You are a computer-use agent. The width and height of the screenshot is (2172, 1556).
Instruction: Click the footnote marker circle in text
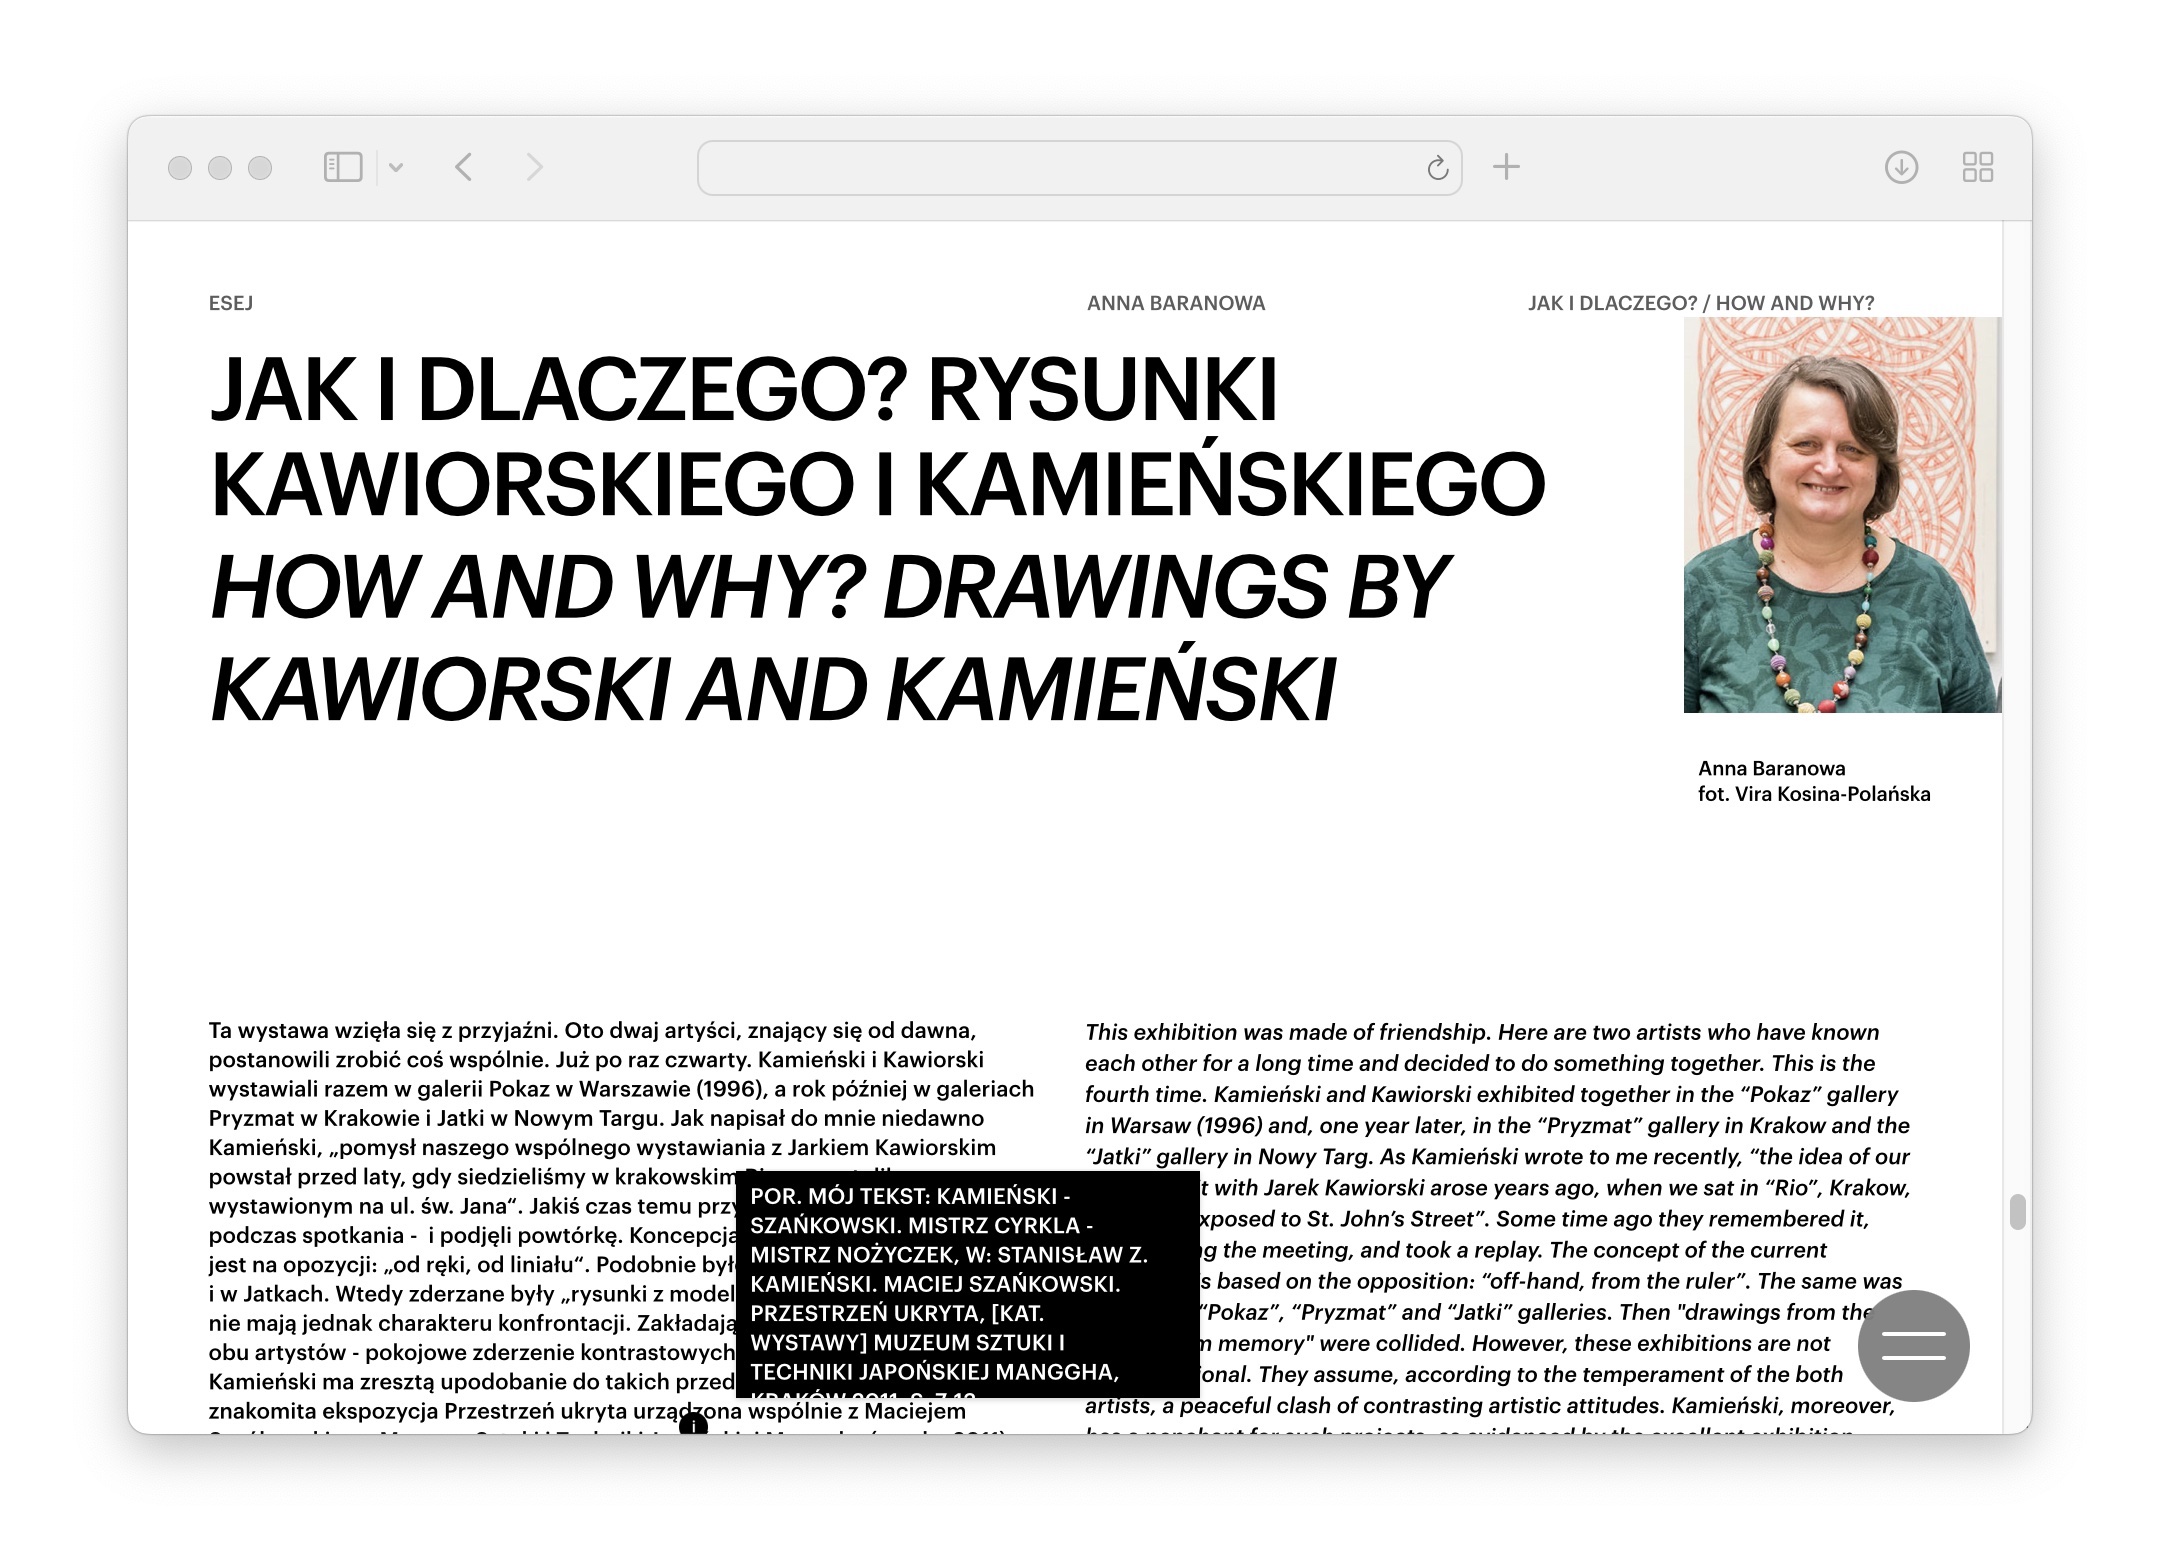coord(693,1425)
